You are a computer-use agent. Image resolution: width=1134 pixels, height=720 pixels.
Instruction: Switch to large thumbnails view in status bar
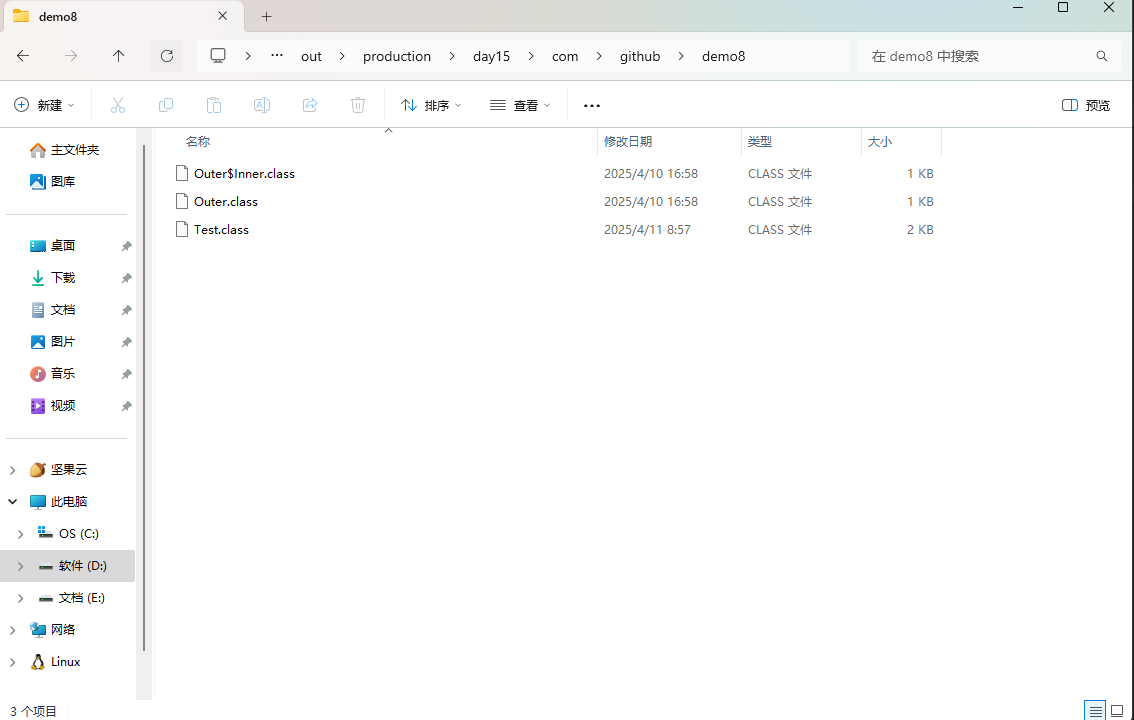coord(1118,711)
